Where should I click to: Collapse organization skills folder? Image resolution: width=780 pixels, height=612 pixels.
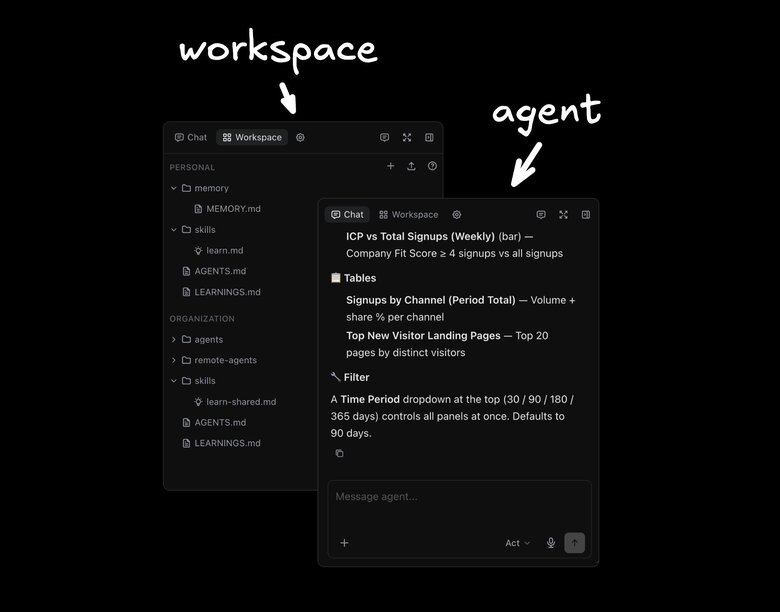click(174, 381)
